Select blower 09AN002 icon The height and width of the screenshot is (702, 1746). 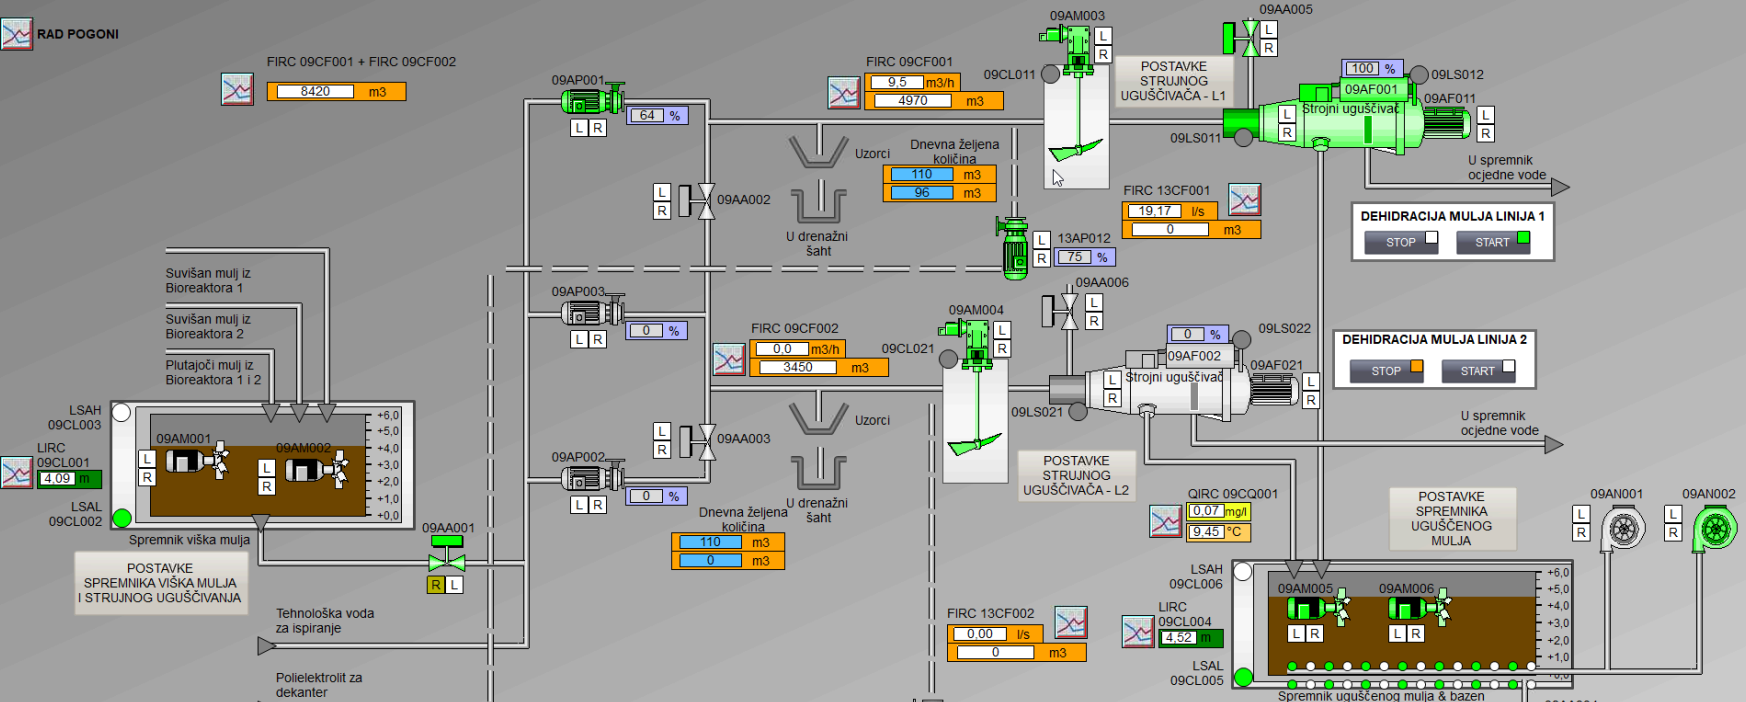[1714, 528]
